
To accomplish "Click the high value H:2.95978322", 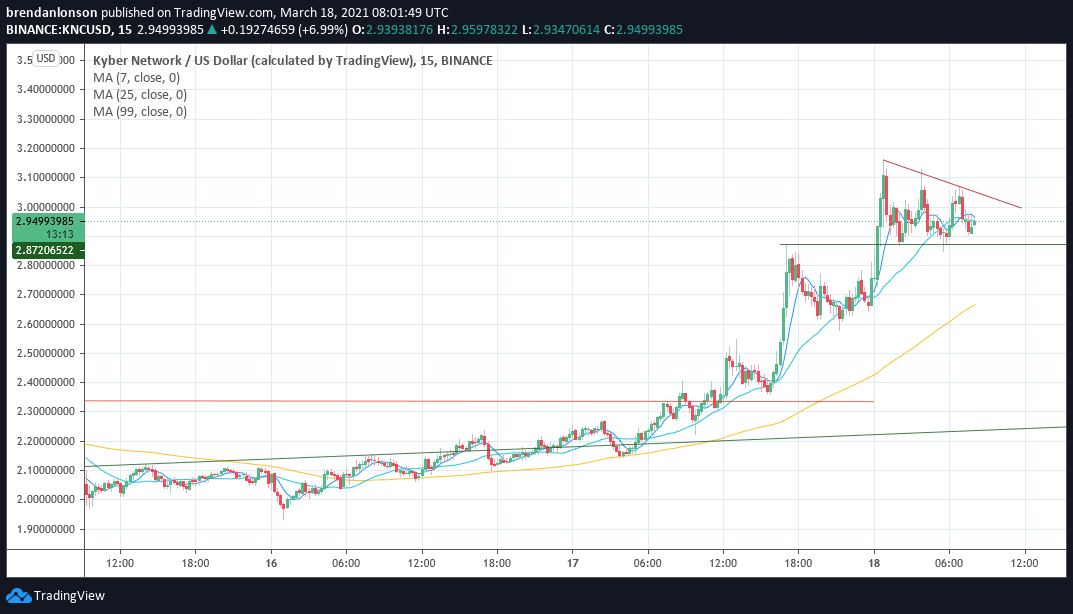I will click(x=477, y=29).
